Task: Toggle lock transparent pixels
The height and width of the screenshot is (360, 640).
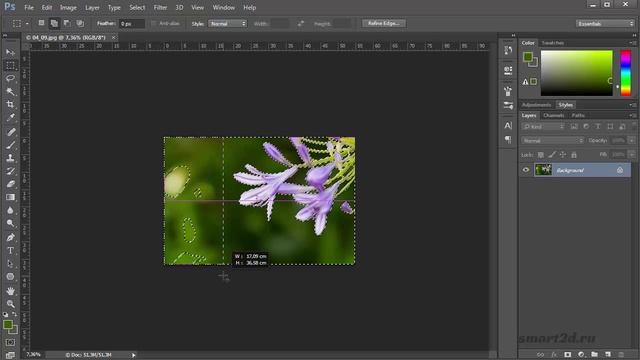Action: 540,155
